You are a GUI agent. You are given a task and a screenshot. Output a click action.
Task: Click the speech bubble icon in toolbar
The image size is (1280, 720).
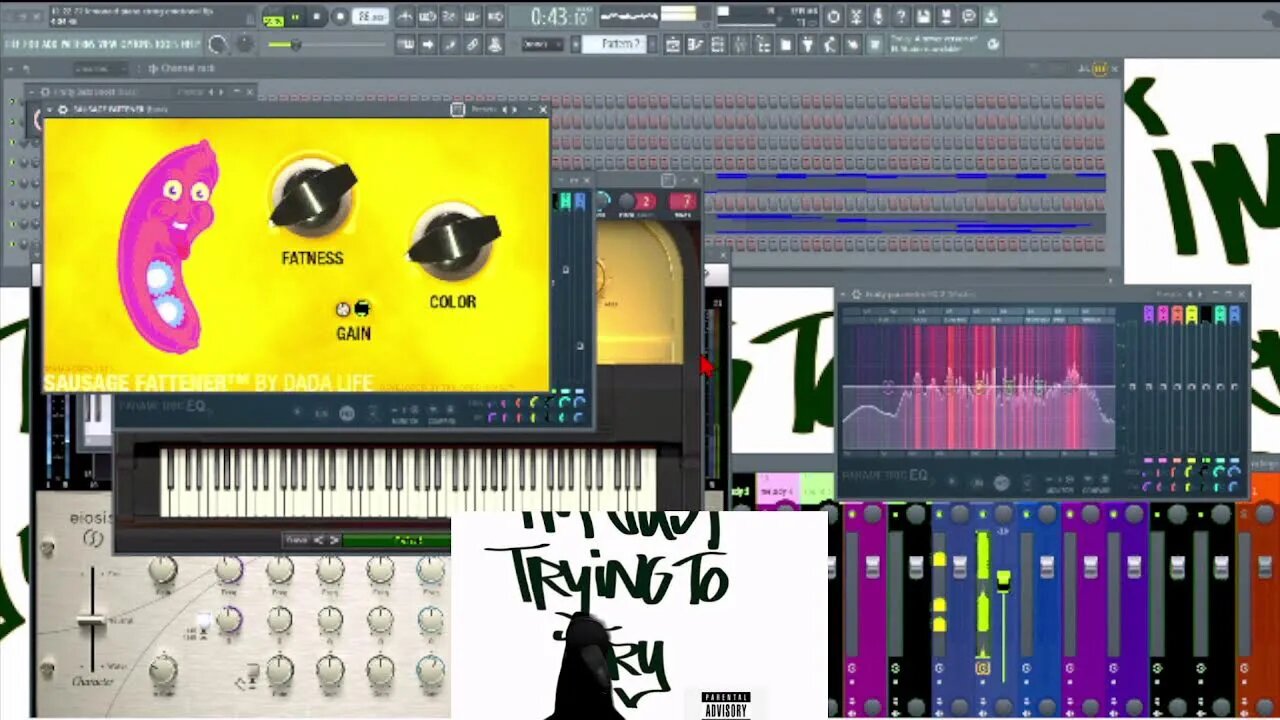click(x=969, y=17)
